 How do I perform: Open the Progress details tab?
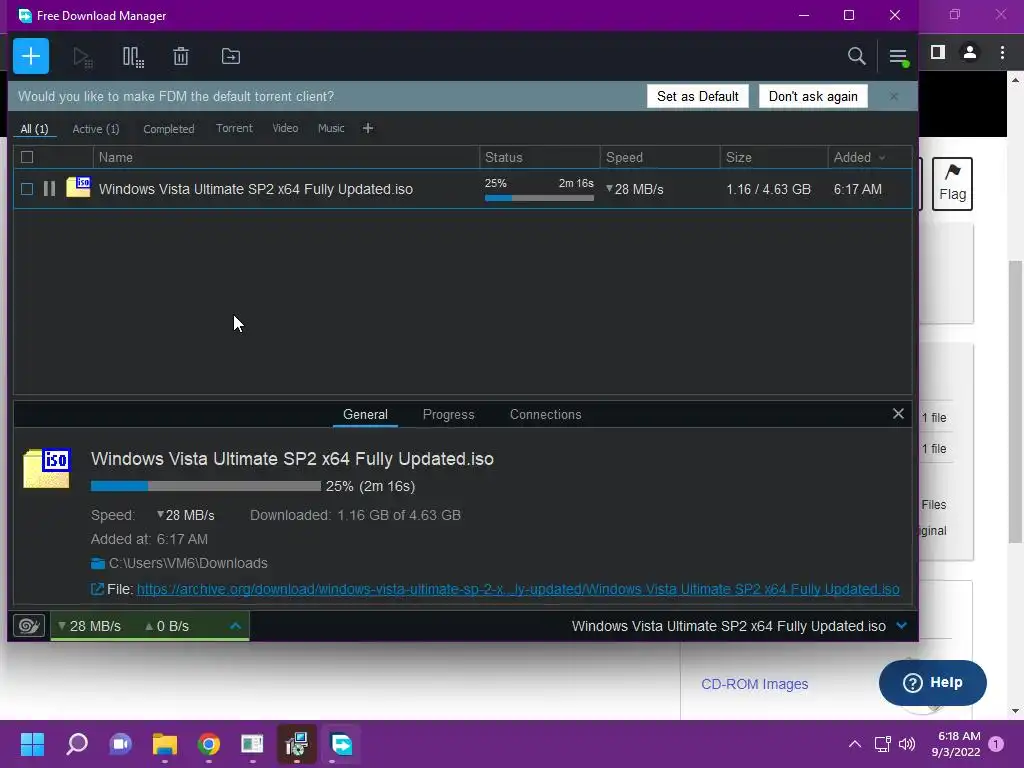click(448, 414)
